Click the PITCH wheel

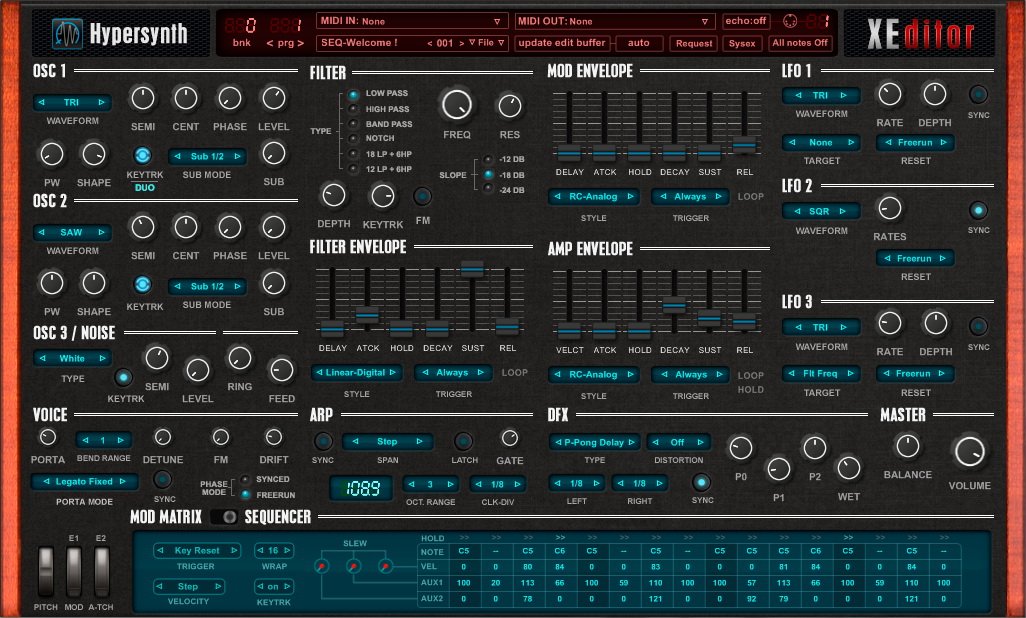tap(46, 572)
